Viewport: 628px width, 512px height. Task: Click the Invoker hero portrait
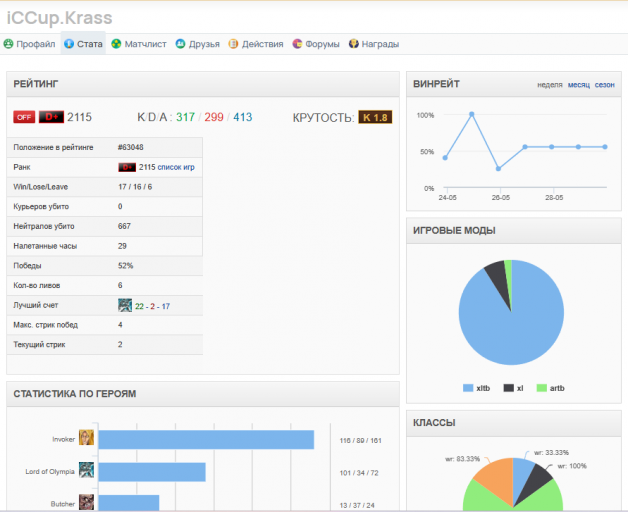pos(87,437)
